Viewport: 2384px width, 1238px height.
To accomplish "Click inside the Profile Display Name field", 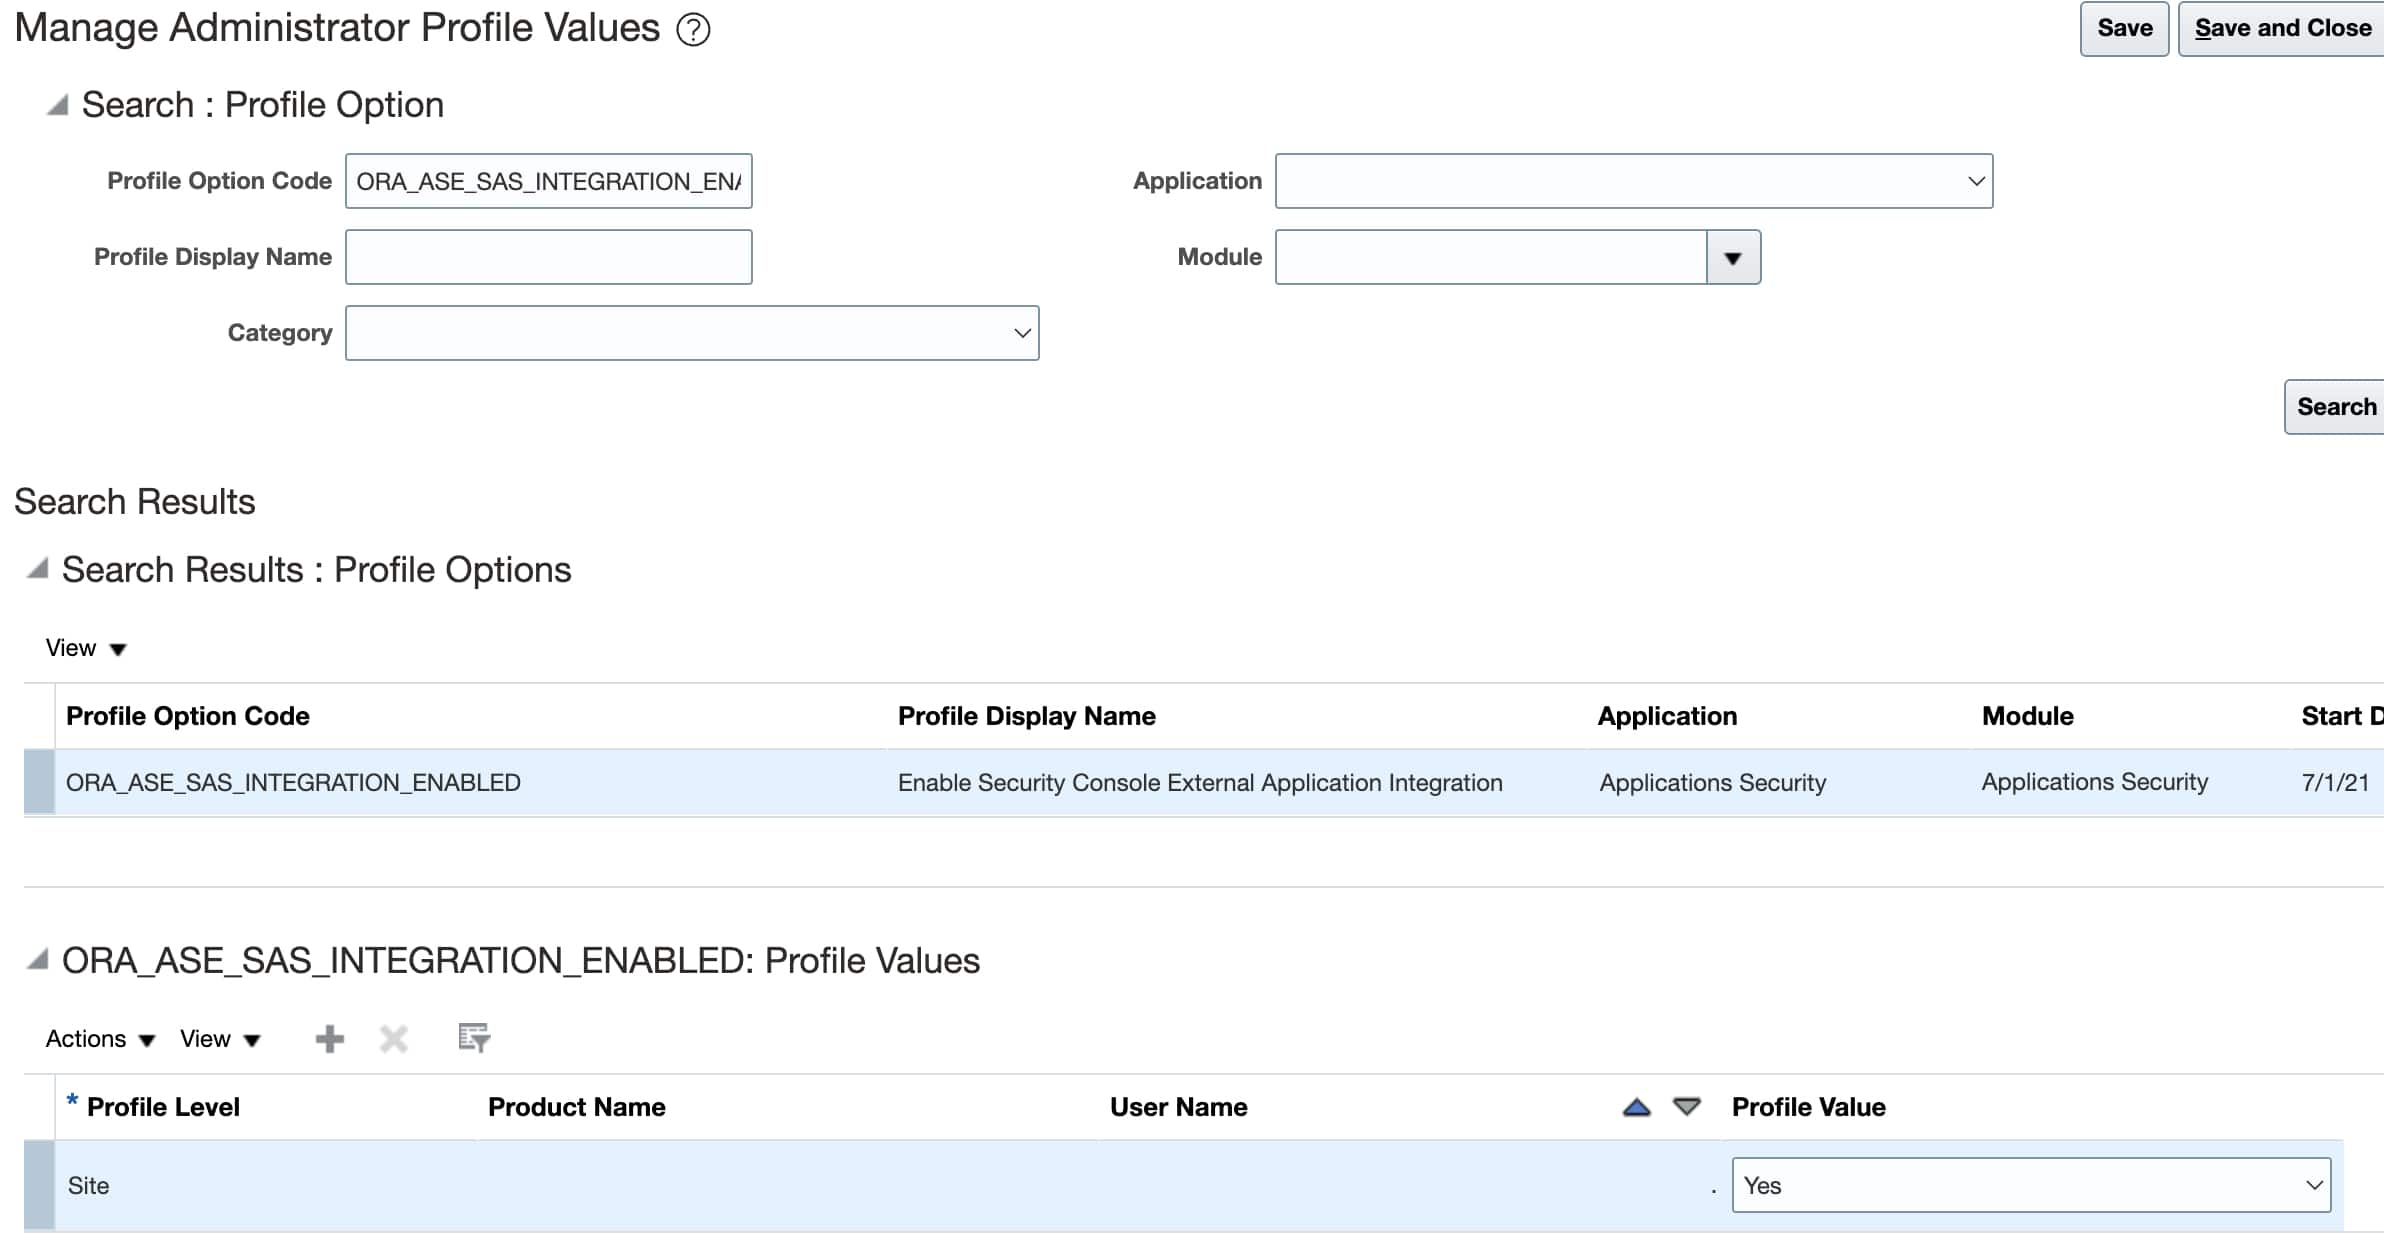I will tap(548, 257).
